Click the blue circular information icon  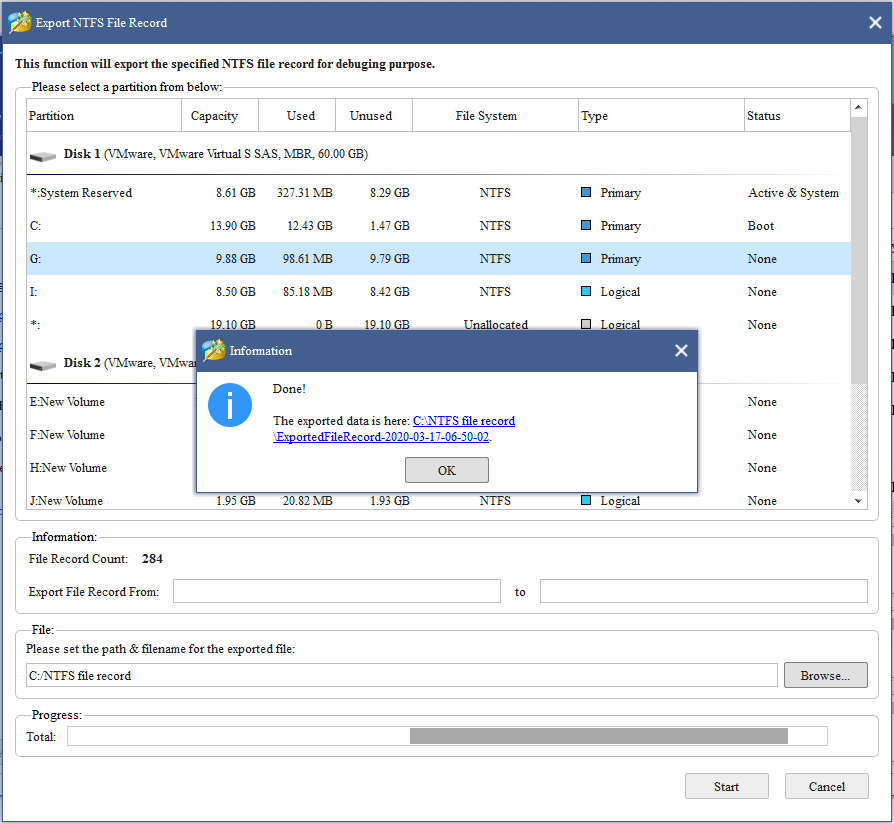(230, 406)
